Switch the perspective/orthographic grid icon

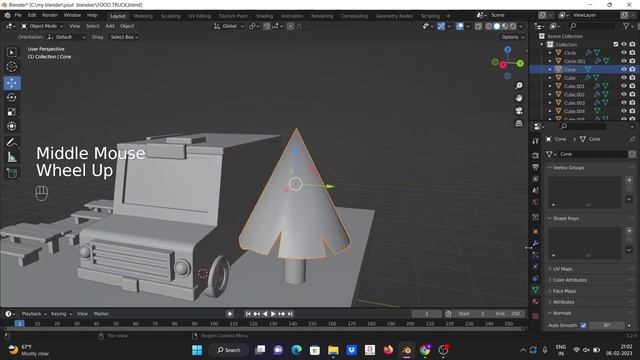tap(519, 123)
